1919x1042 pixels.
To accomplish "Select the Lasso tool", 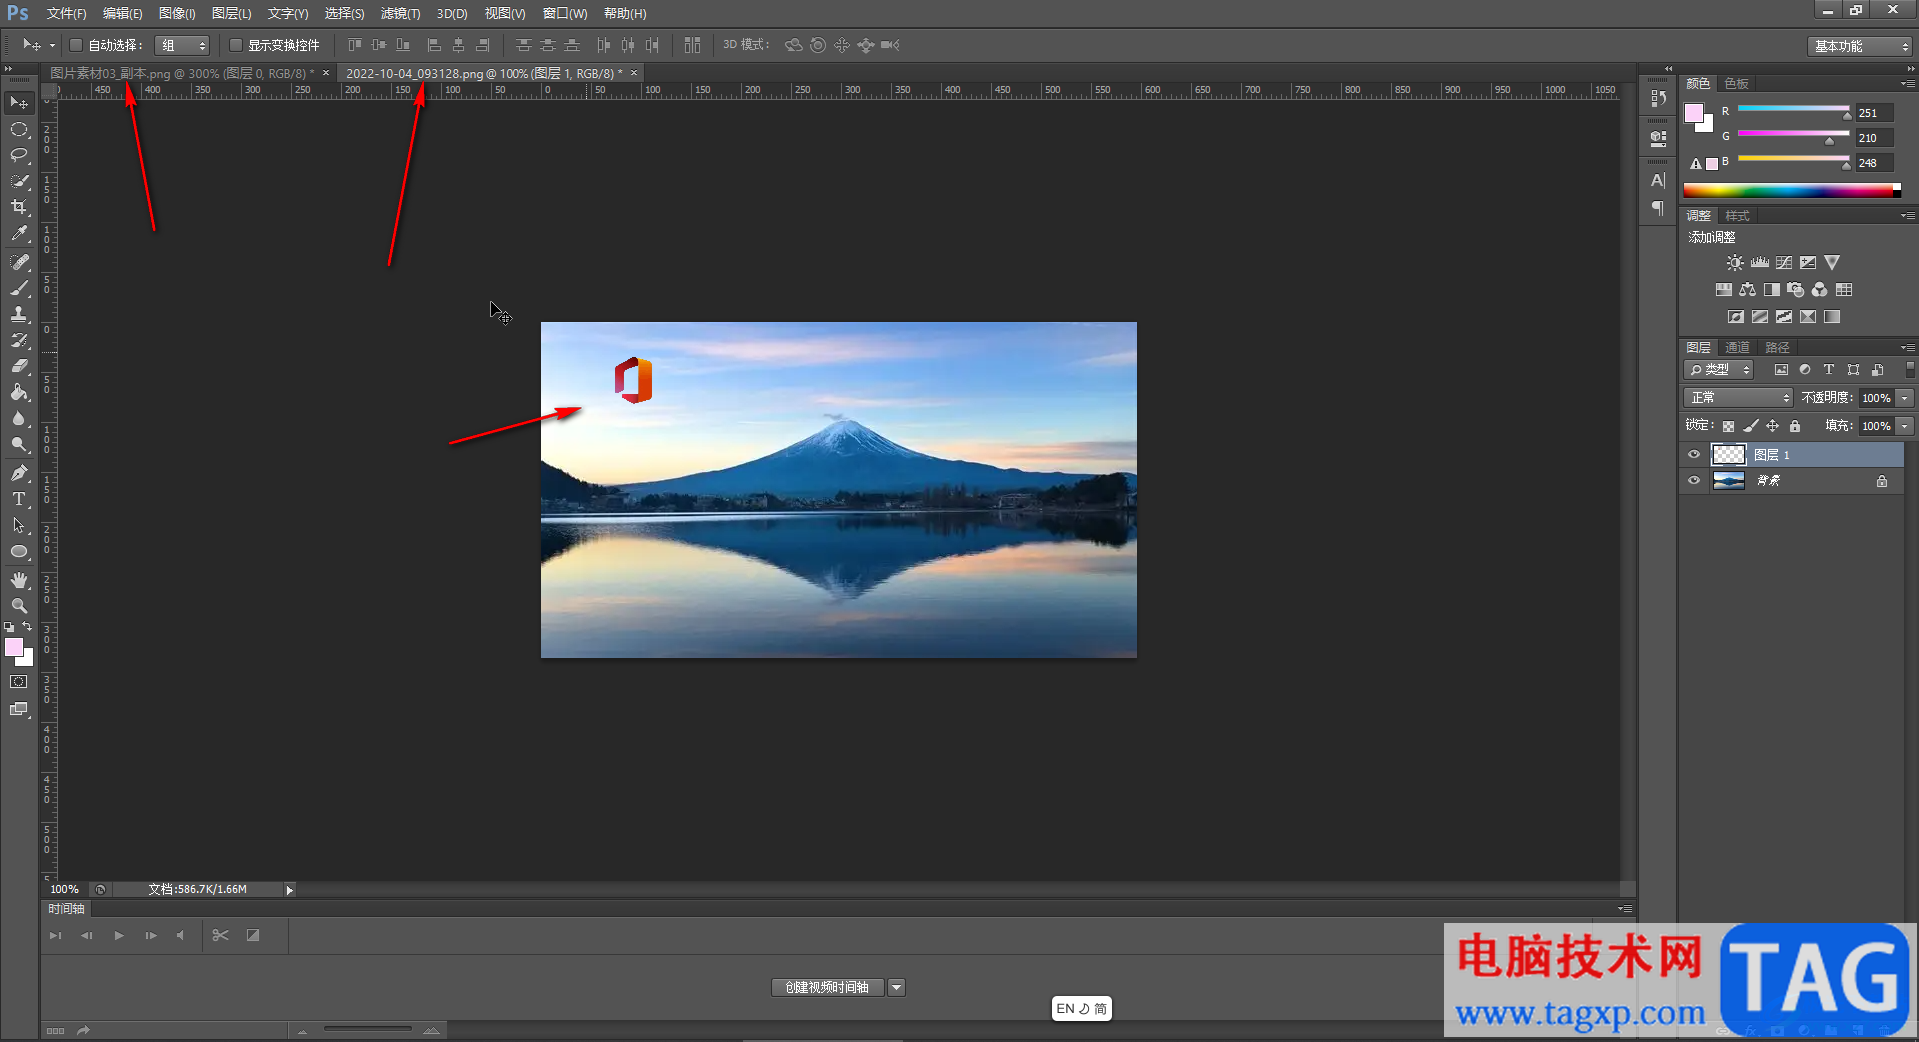I will click(x=19, y=155).
